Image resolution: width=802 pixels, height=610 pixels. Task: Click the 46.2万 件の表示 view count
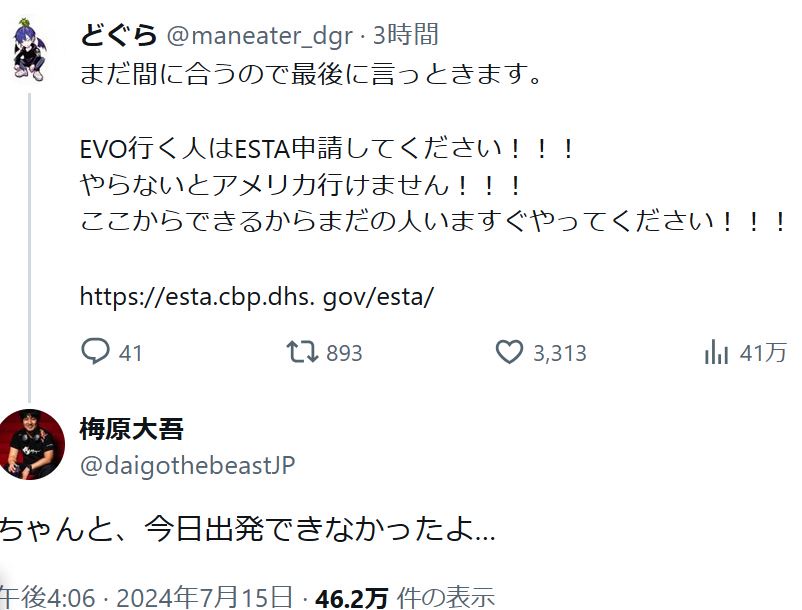click(405, 597)
